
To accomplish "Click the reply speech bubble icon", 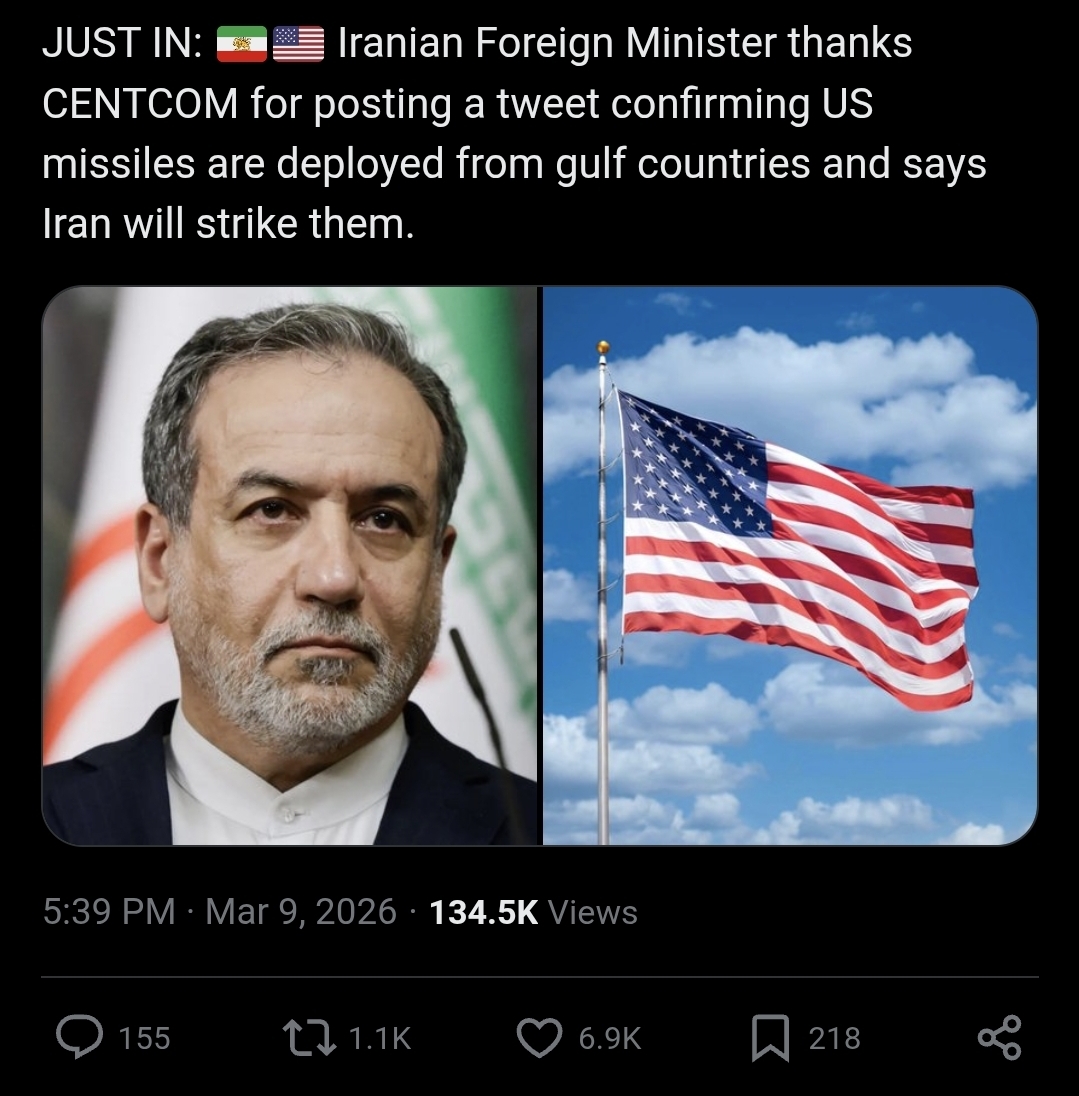I will pyautogui.click(x=80, y=1037).
